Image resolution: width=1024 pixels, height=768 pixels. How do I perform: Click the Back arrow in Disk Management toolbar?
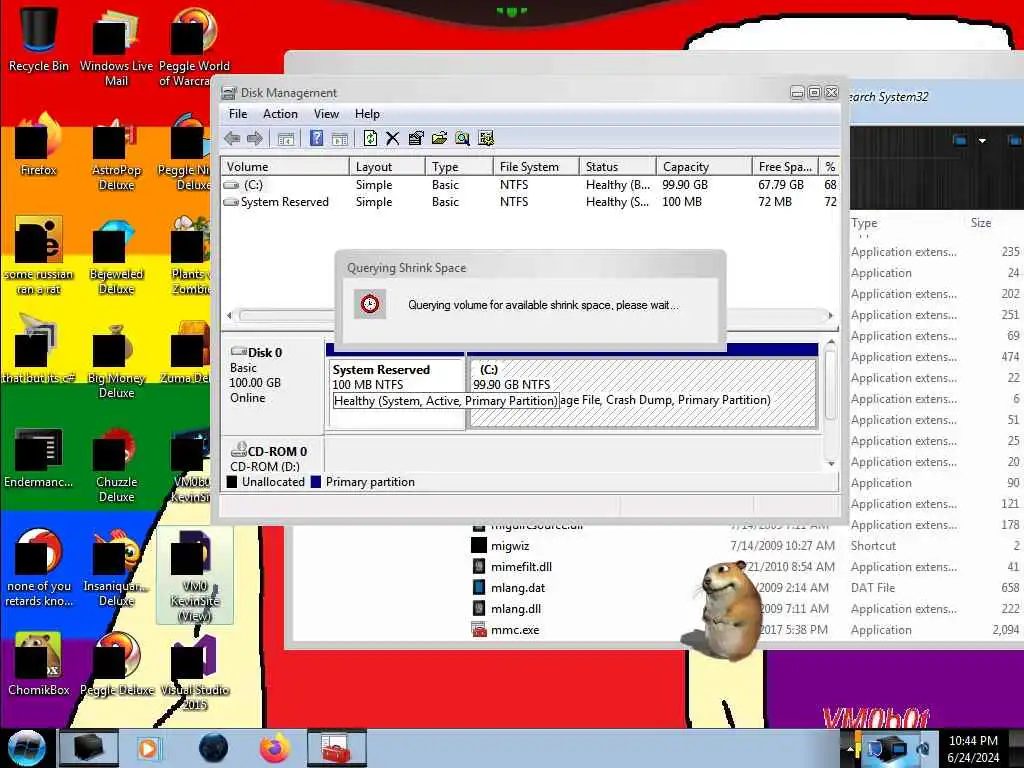pyautogui.click(x=232, y=138)
